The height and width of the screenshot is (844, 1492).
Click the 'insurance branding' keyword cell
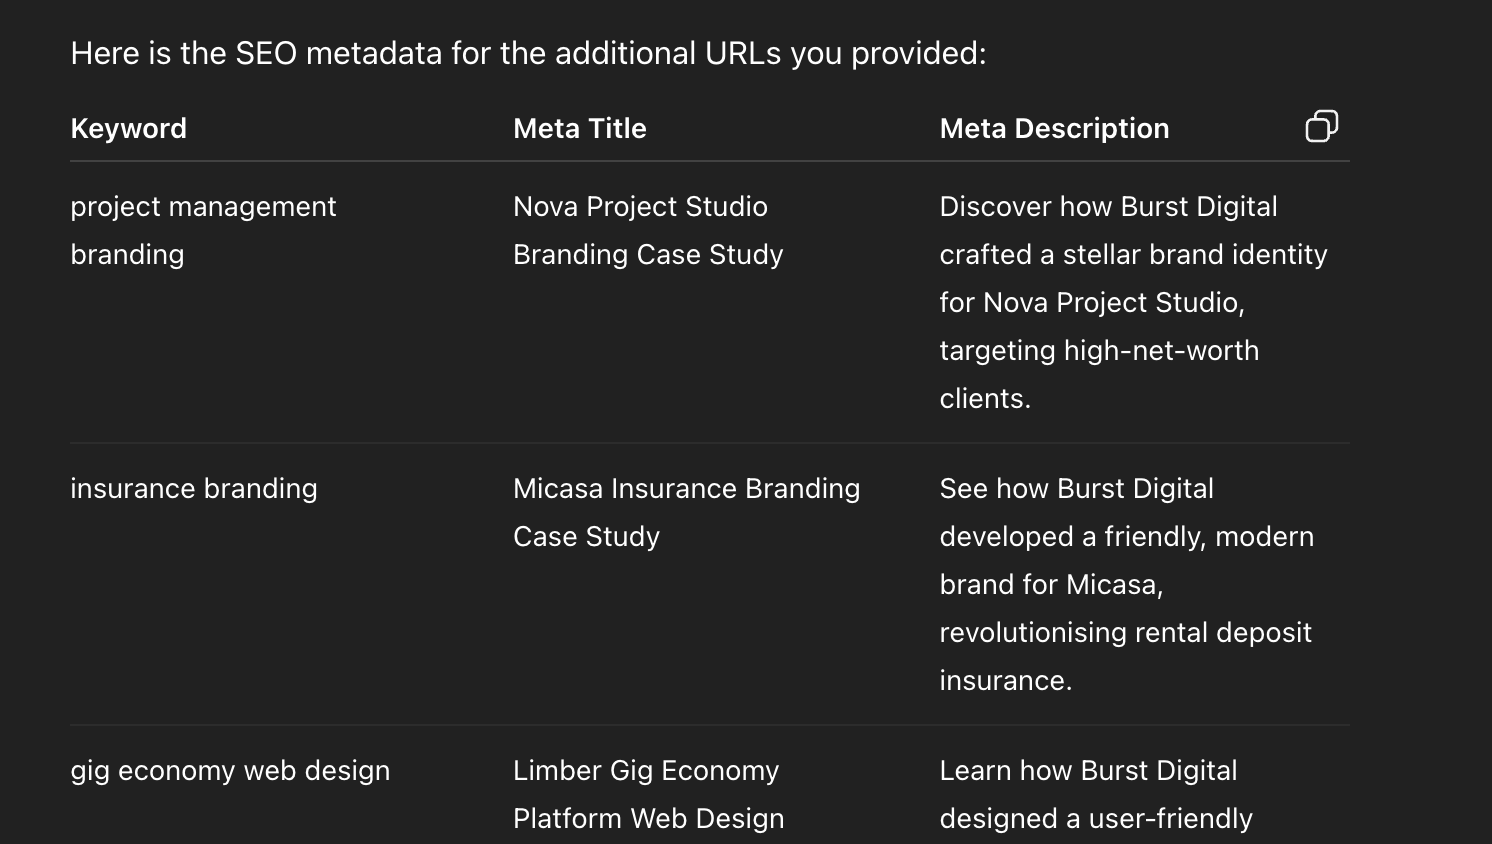194,488
